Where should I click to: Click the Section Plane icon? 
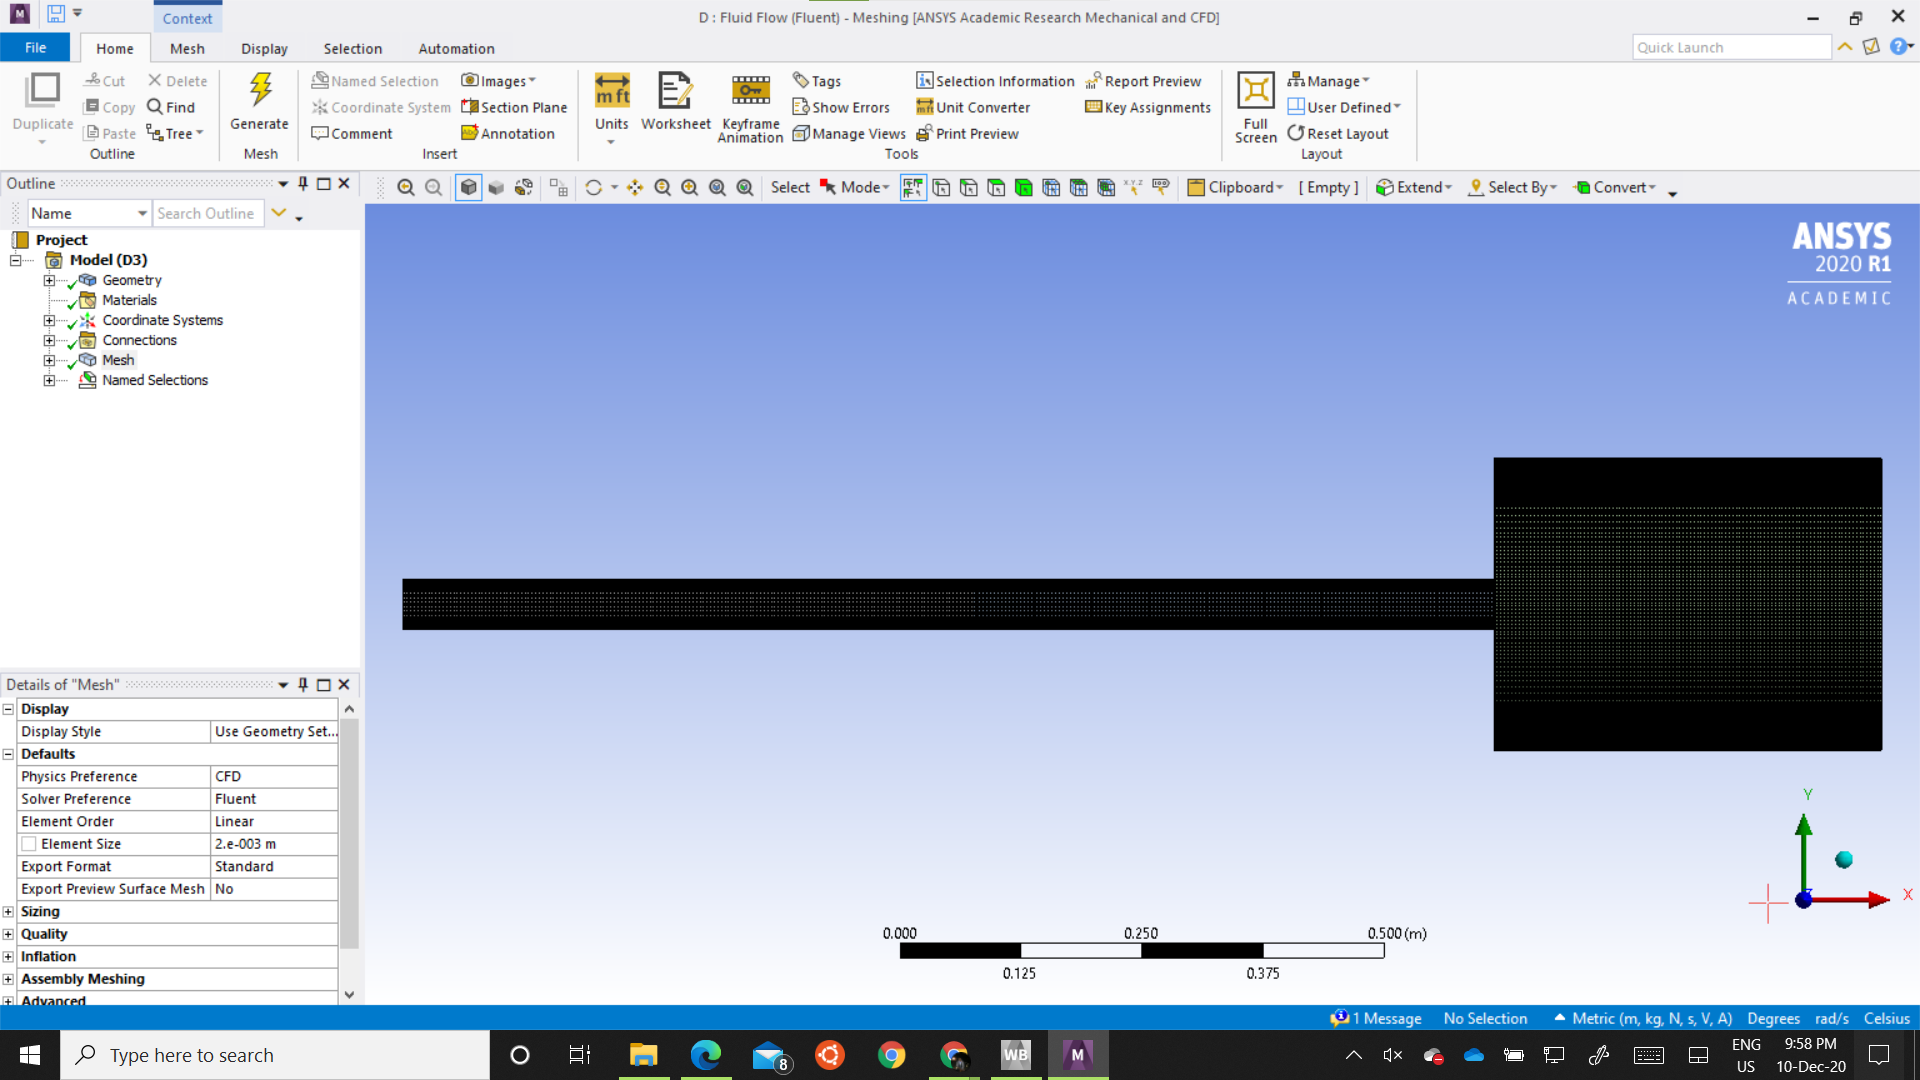pyautogui.click(x=470, y=107)
